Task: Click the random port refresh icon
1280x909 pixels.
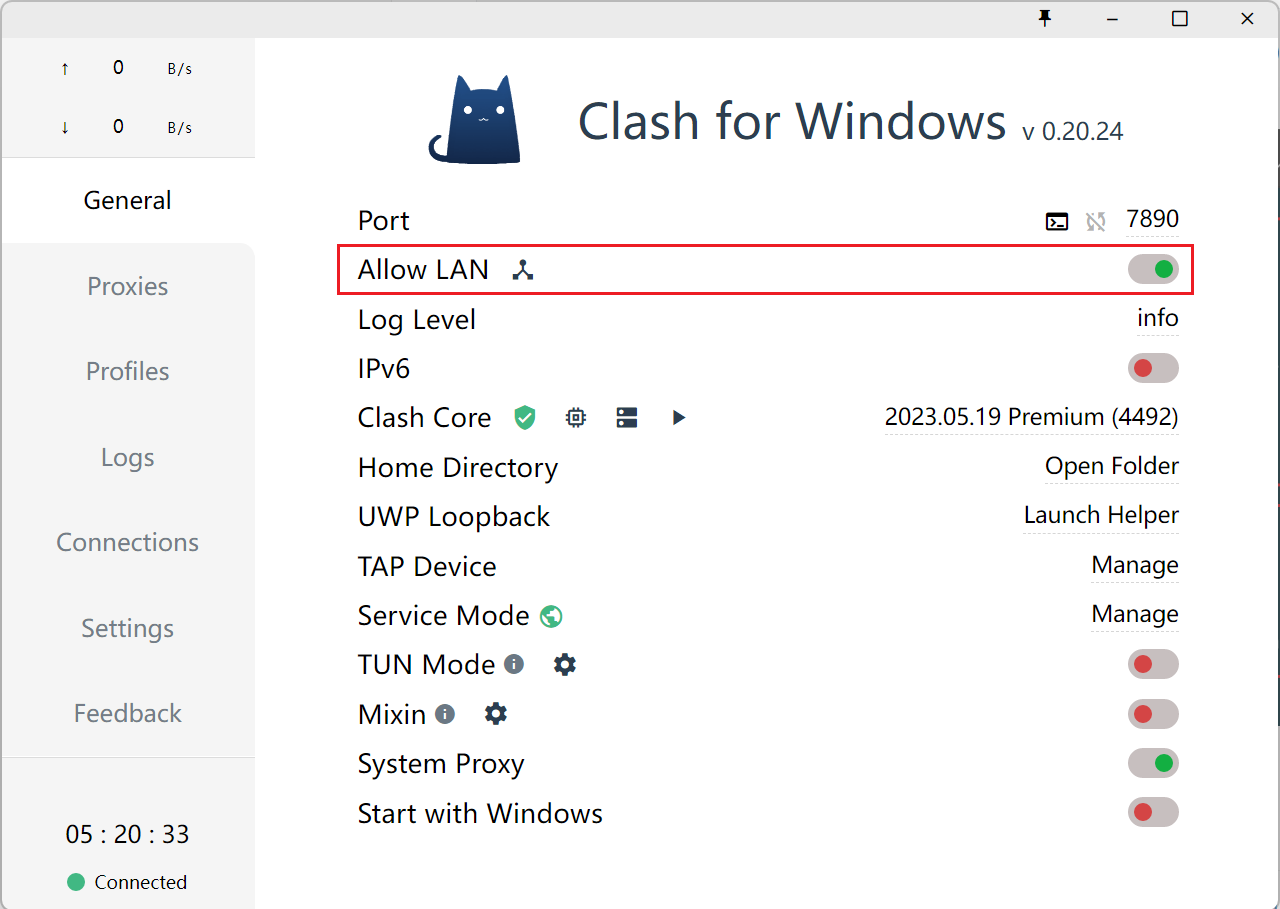Action: (1096, 221)
